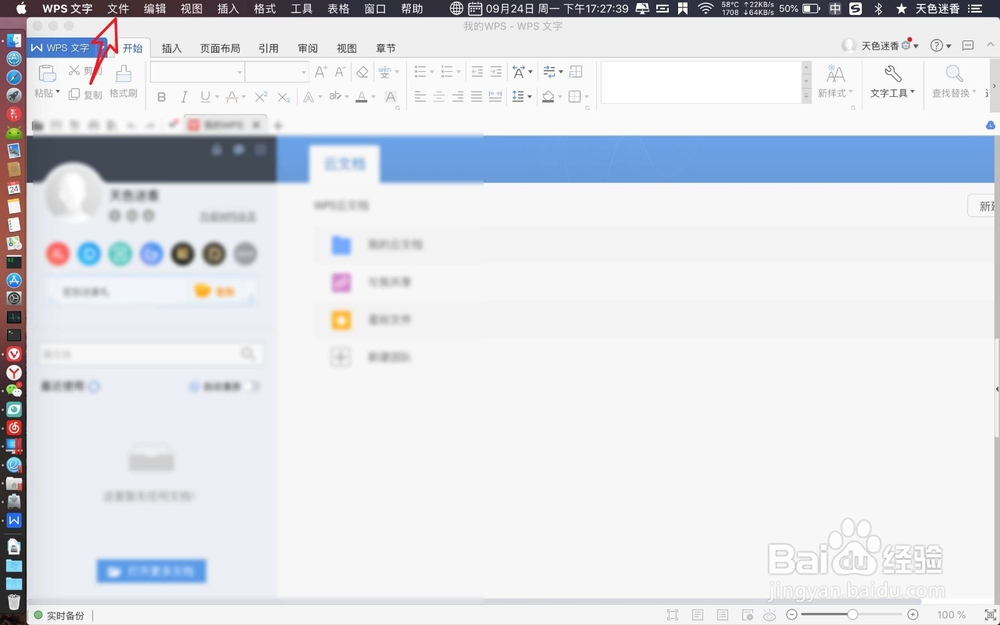Switch to the 插入 (Insert) ribbon tab
1000x625 pixels.
(x=172, y=47)
